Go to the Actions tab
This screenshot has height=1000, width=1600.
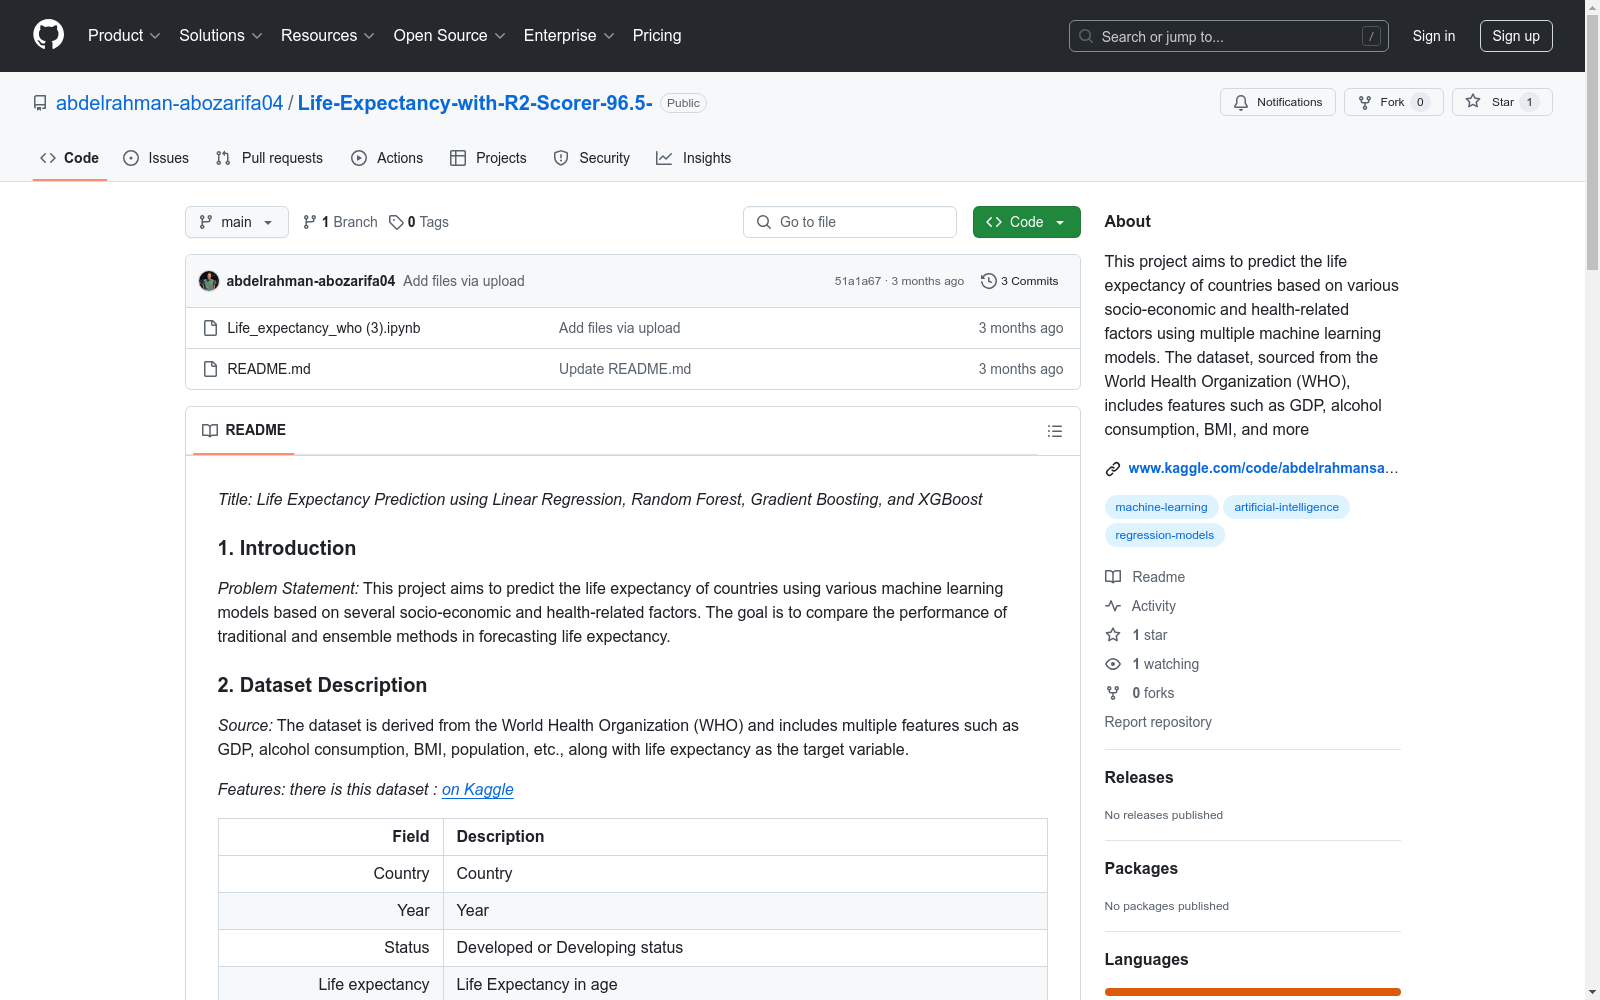pyautogui.click(x=387, y=158)
